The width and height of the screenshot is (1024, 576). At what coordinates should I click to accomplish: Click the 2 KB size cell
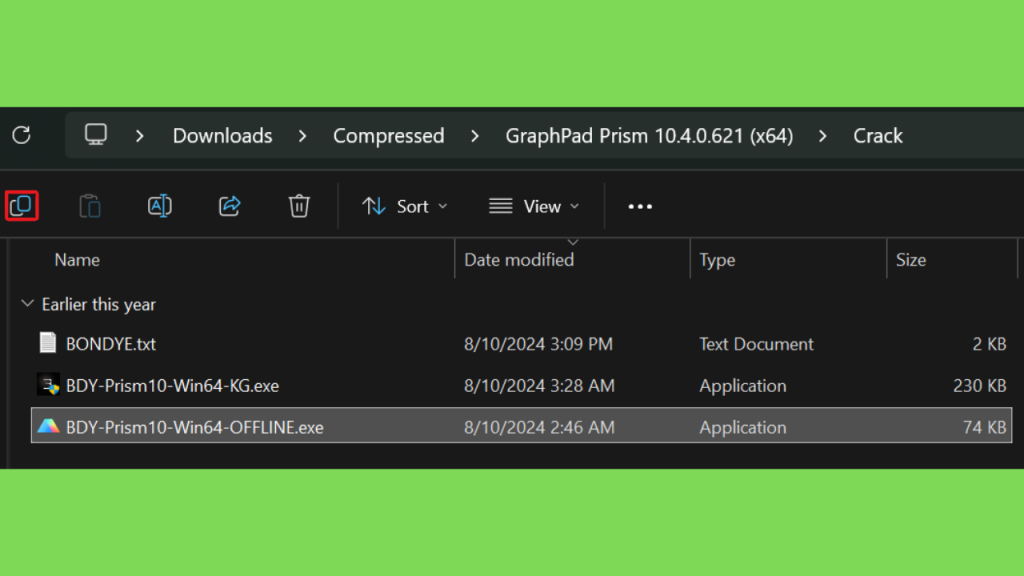pos(989,344)
